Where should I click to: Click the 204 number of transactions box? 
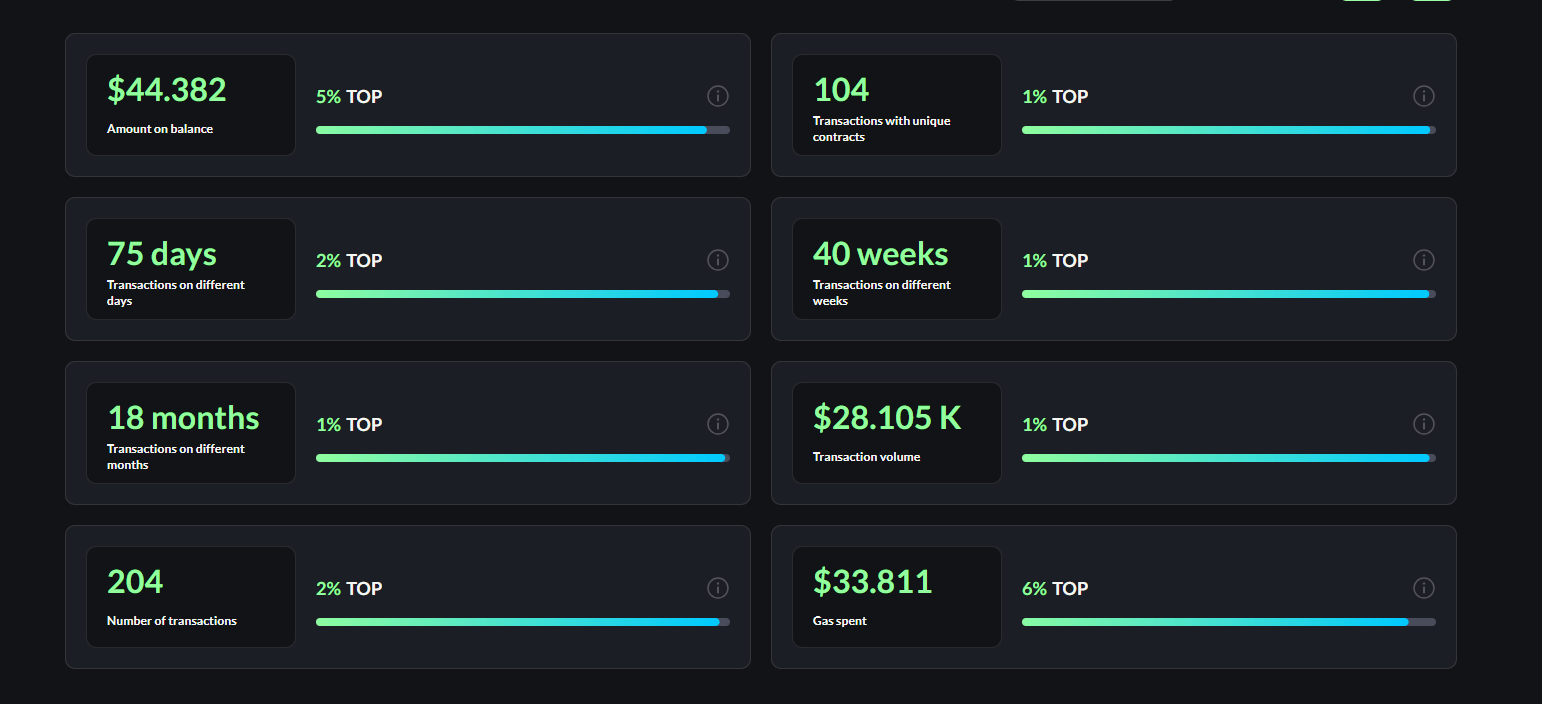[x=191, y=597]
